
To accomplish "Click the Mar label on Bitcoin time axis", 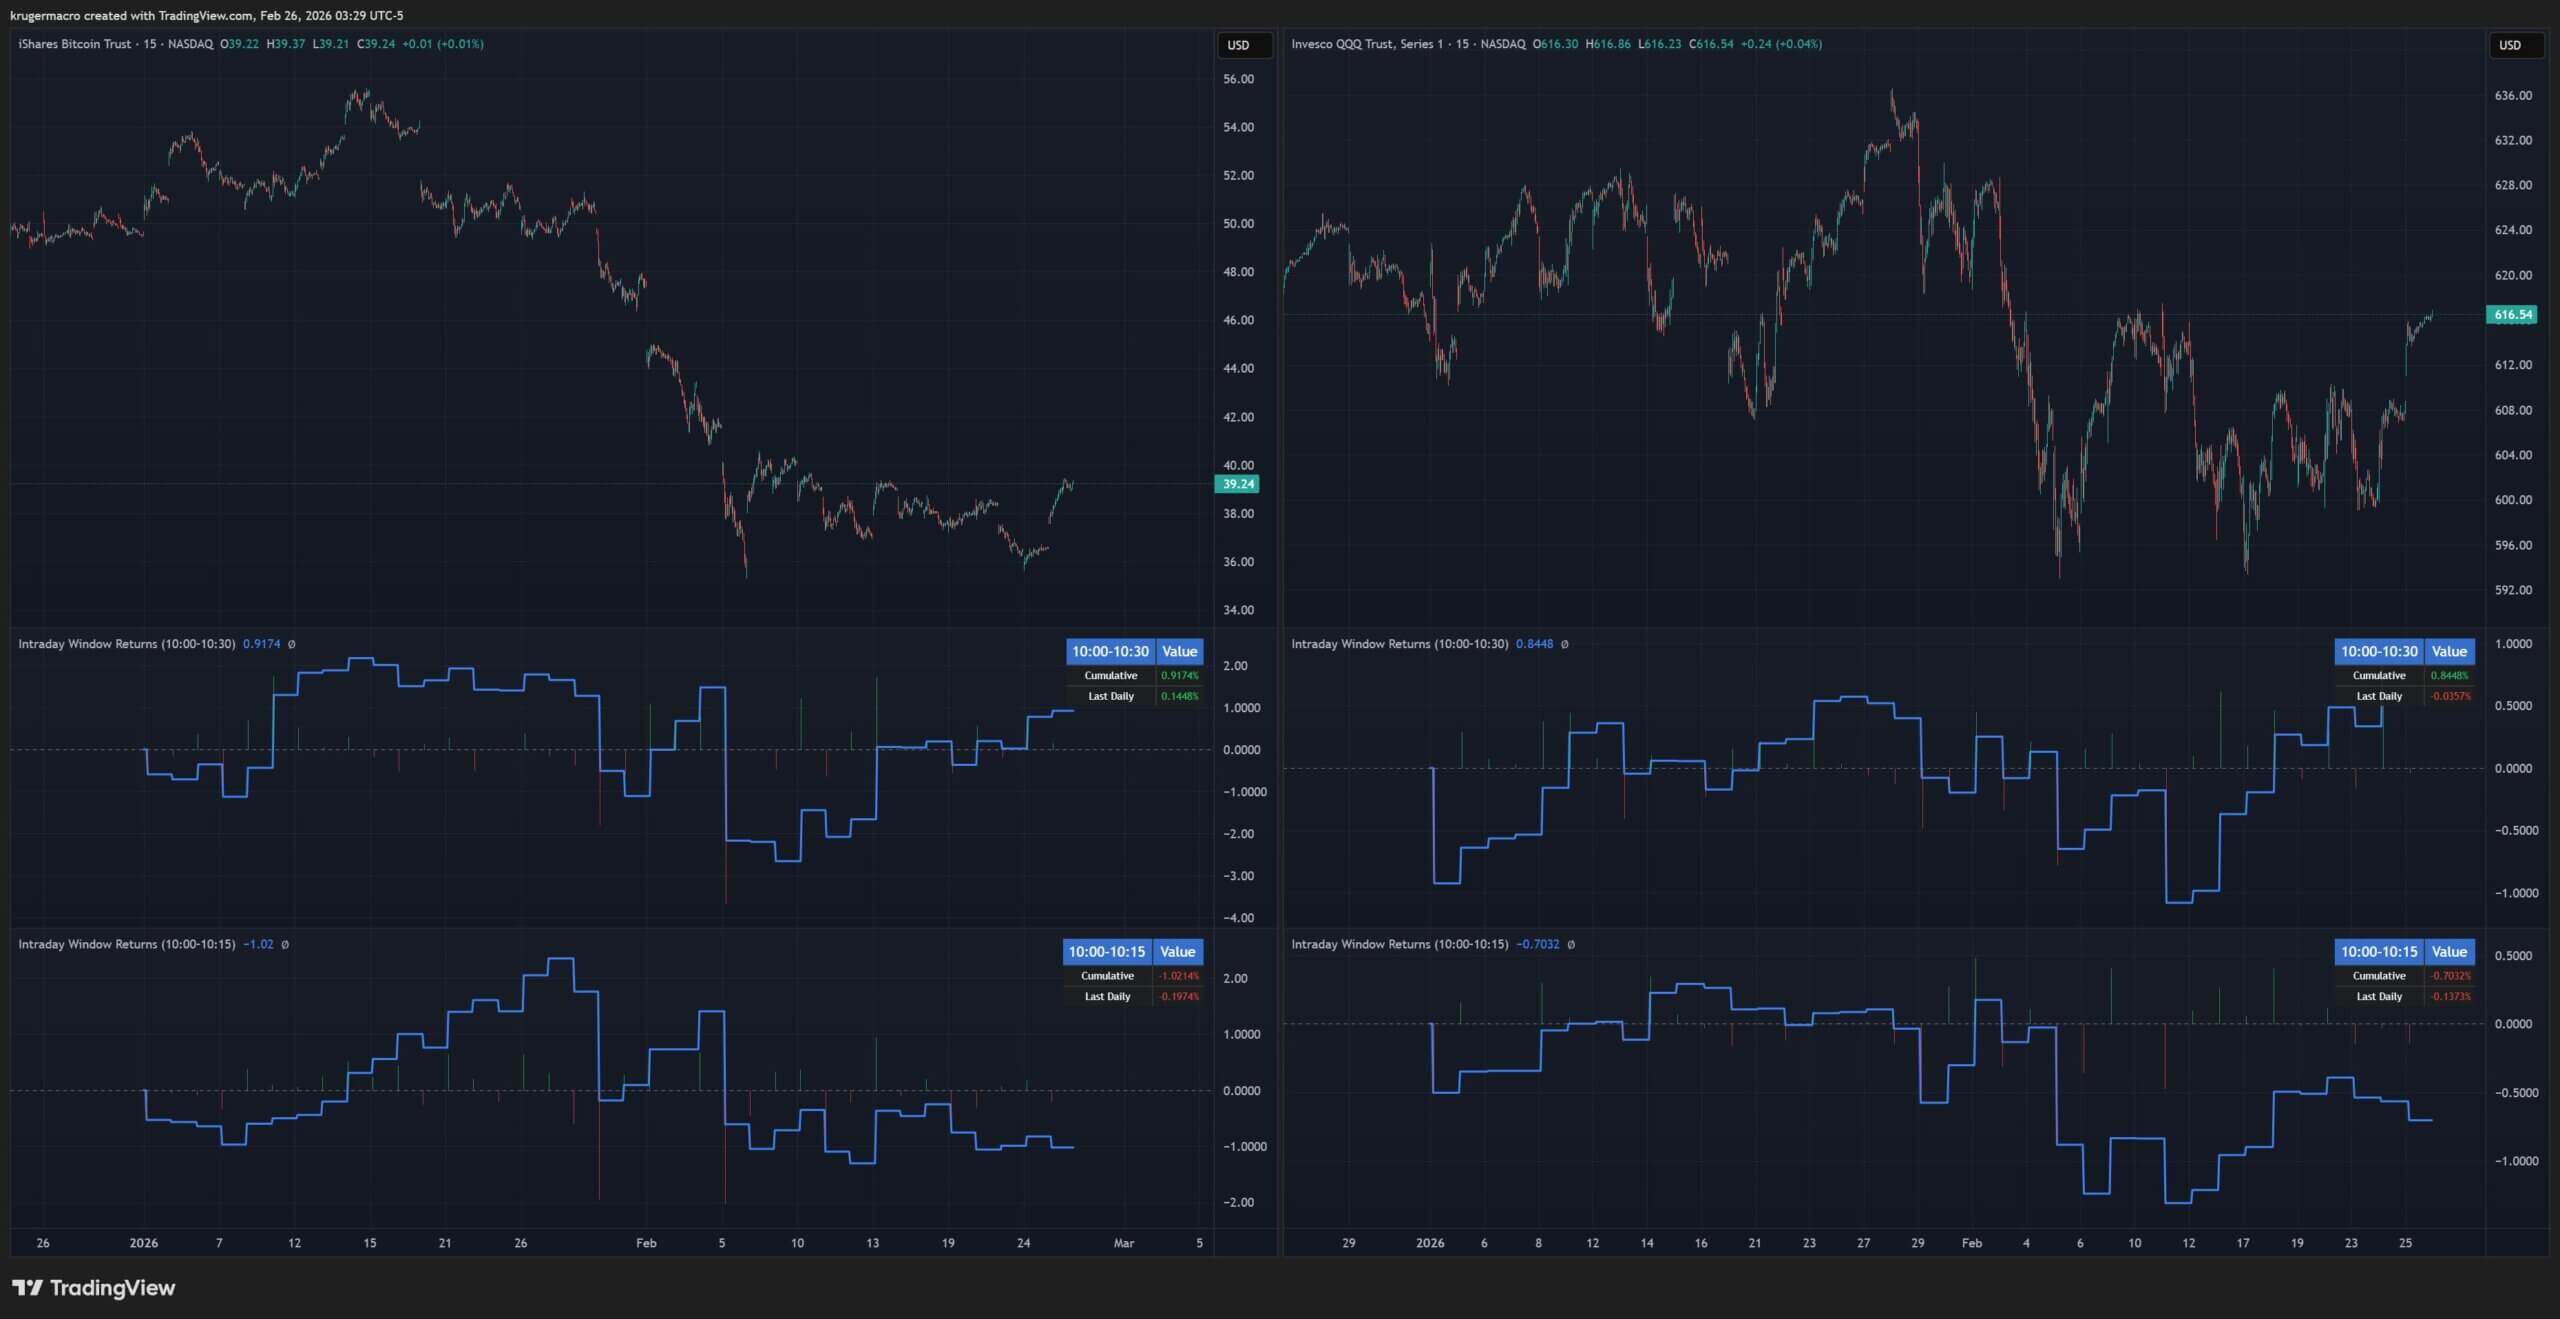I will coord(1124,1243).
